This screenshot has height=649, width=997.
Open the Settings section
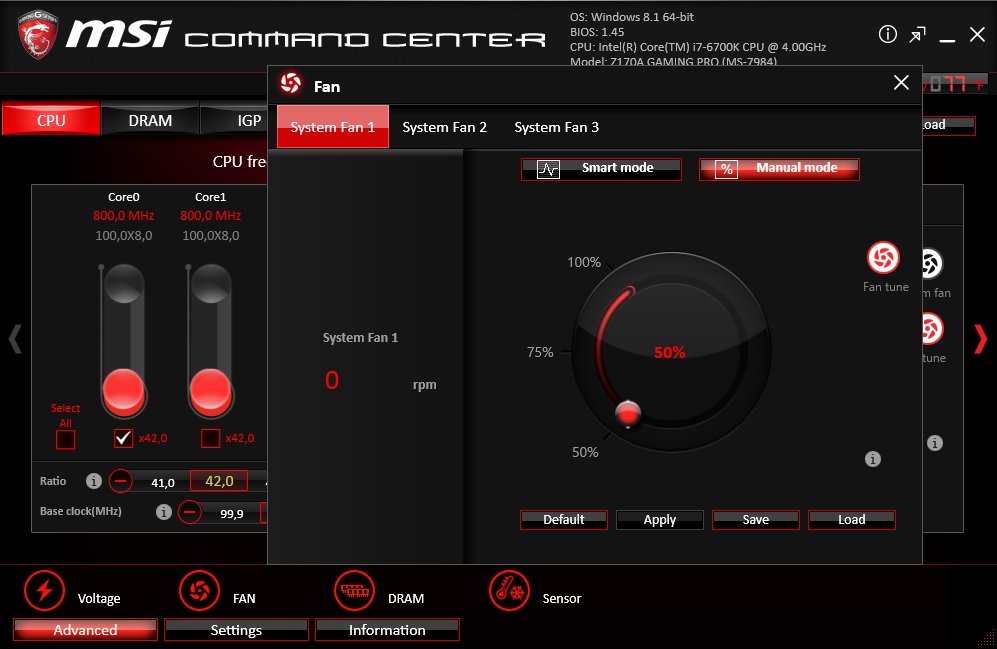click(x=236, y=630)
